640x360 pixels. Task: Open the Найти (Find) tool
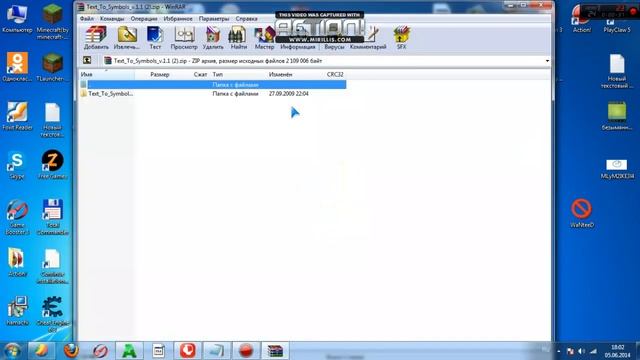tap(238, 38)
